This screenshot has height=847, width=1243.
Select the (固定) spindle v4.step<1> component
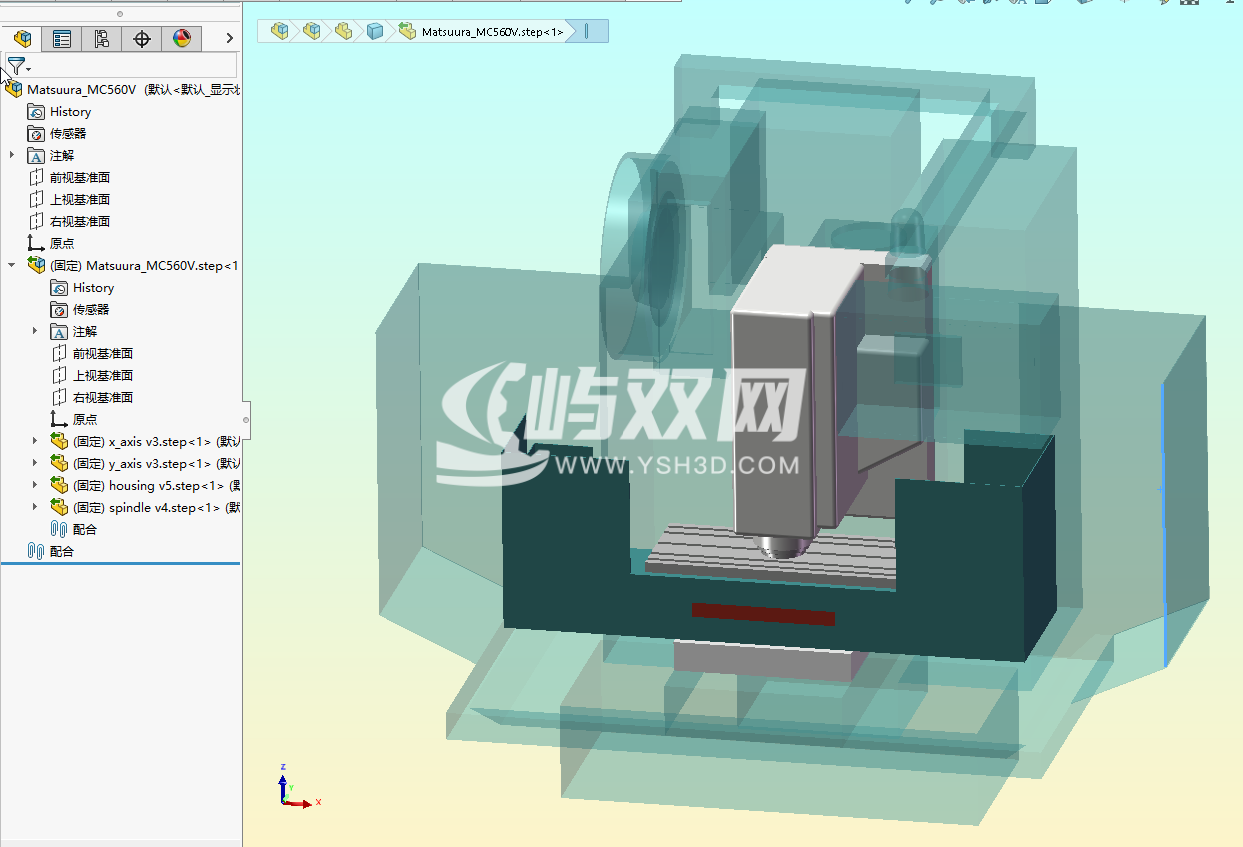(155, 507)
